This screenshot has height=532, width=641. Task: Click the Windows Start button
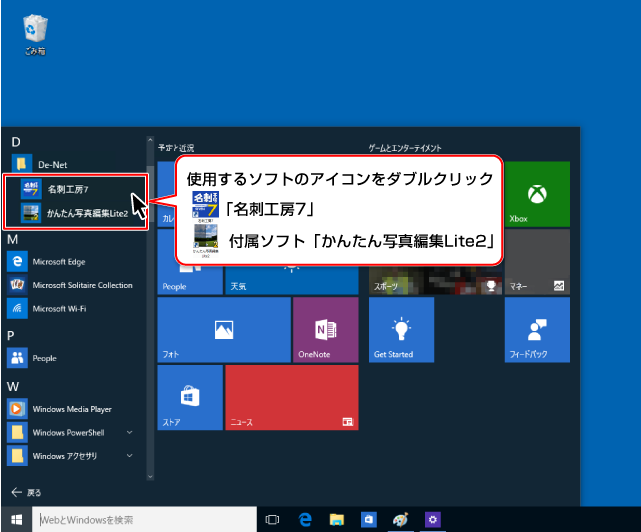pyautogui.click(x=16, y=519)
